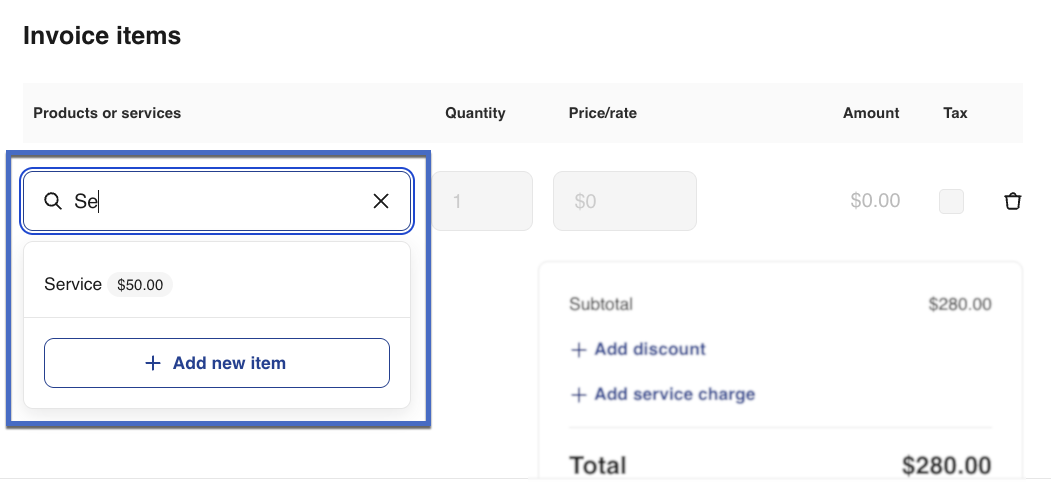Click the magnifier icon in the search box

point(53,201)
